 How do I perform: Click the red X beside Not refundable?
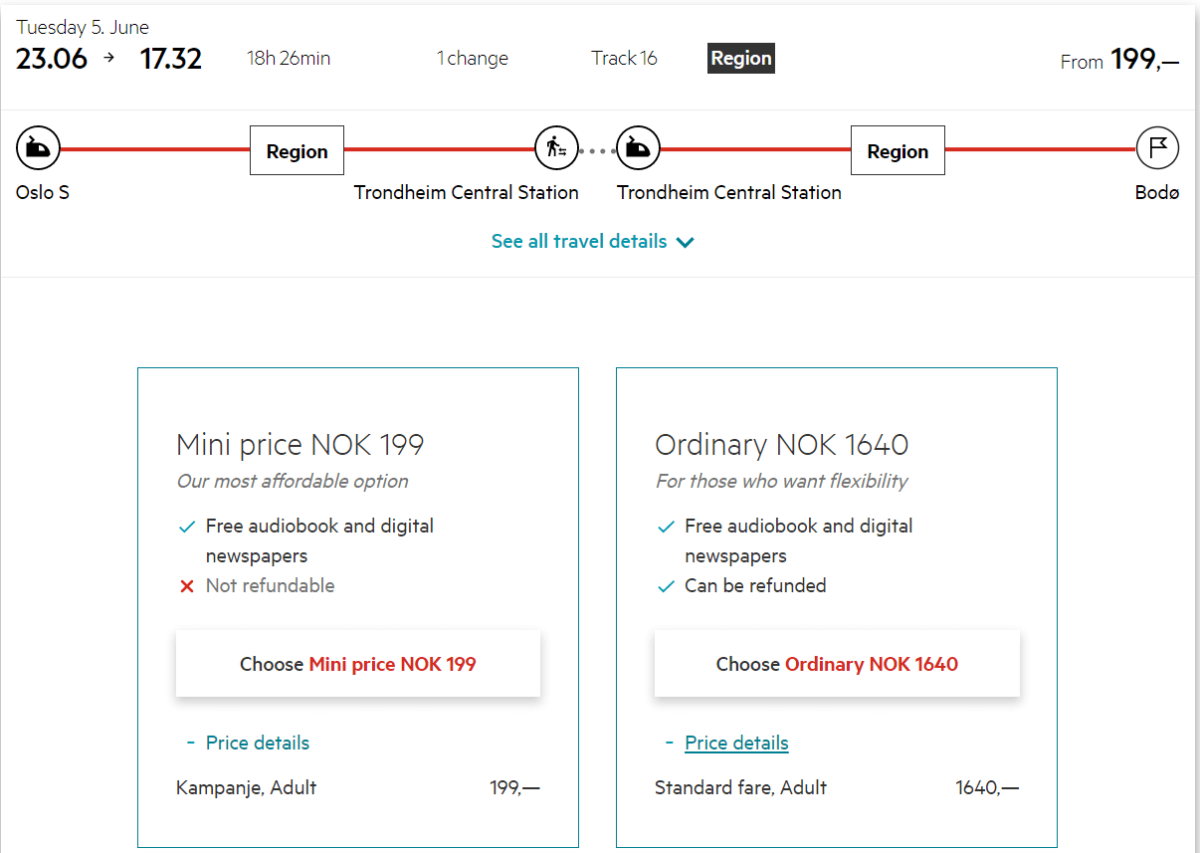(186, 587)
